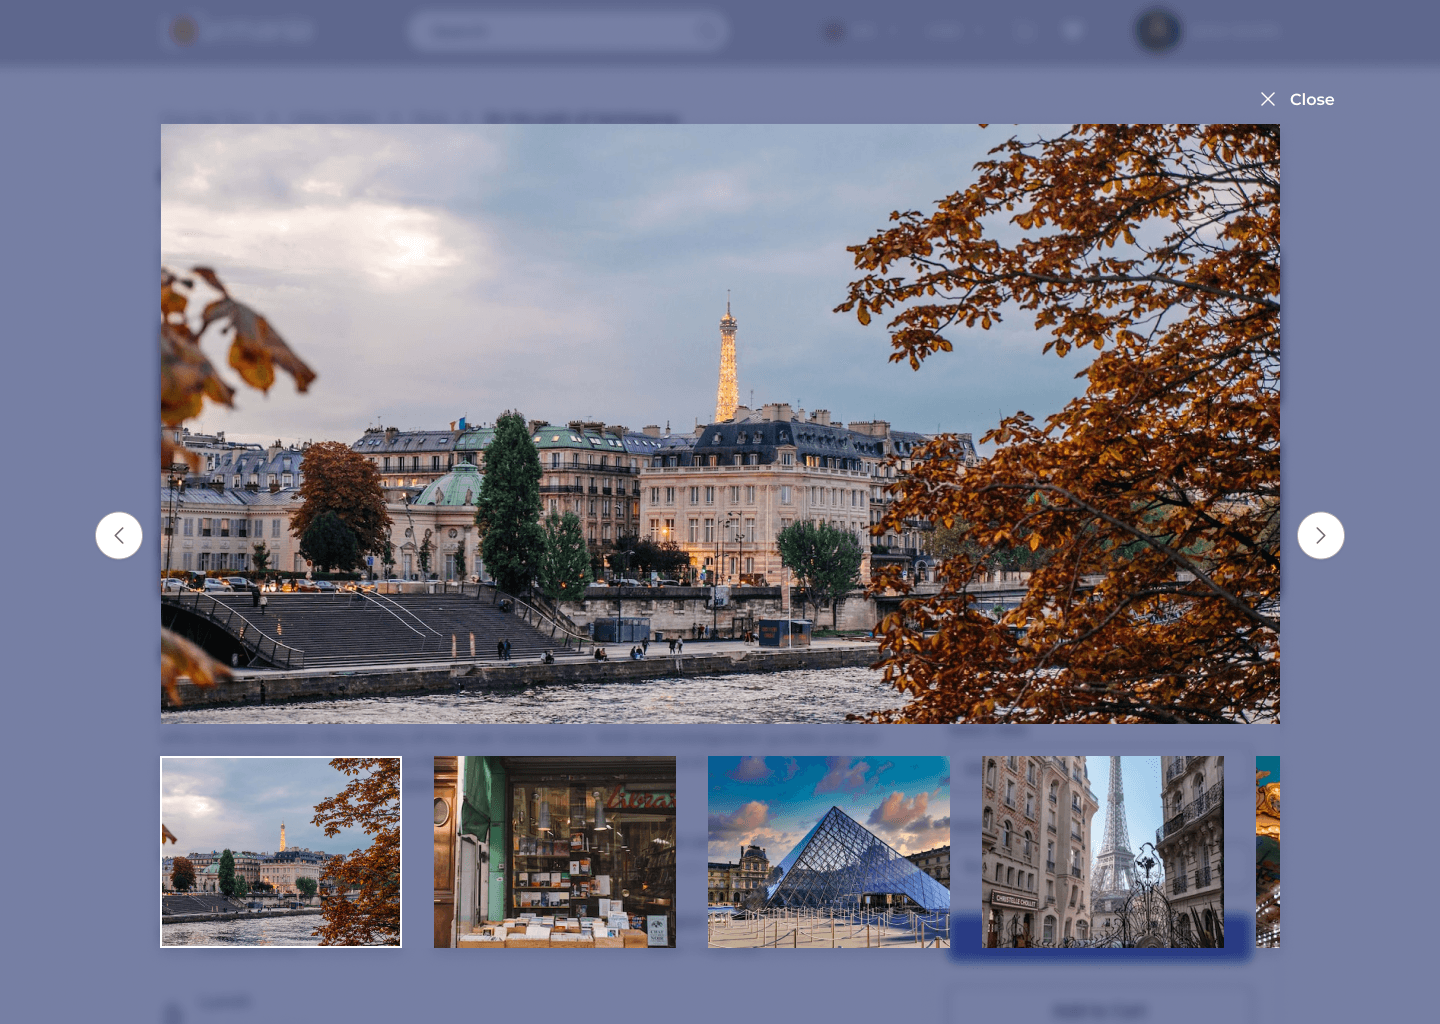
Task: Advance to the next photo
Action: [1321, 535]
